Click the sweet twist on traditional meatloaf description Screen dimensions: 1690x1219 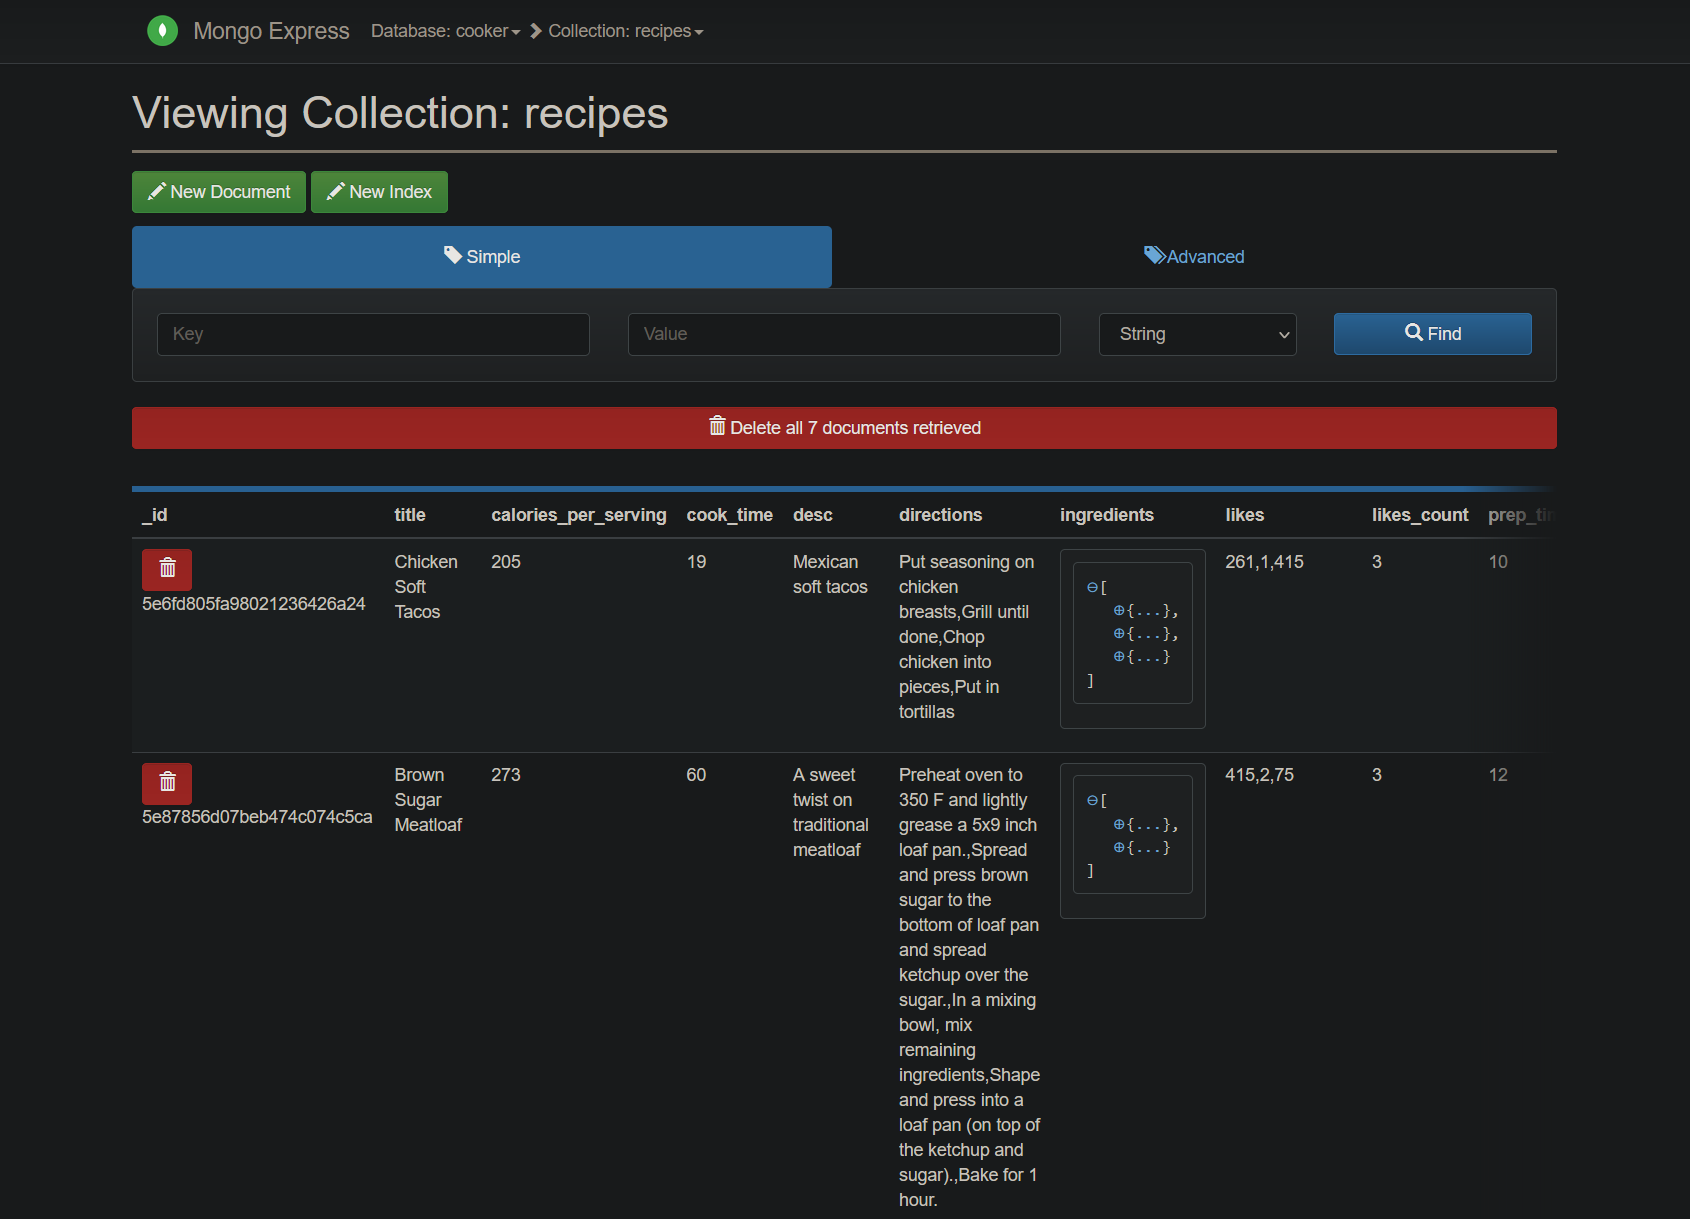click(x=830, y=812)
